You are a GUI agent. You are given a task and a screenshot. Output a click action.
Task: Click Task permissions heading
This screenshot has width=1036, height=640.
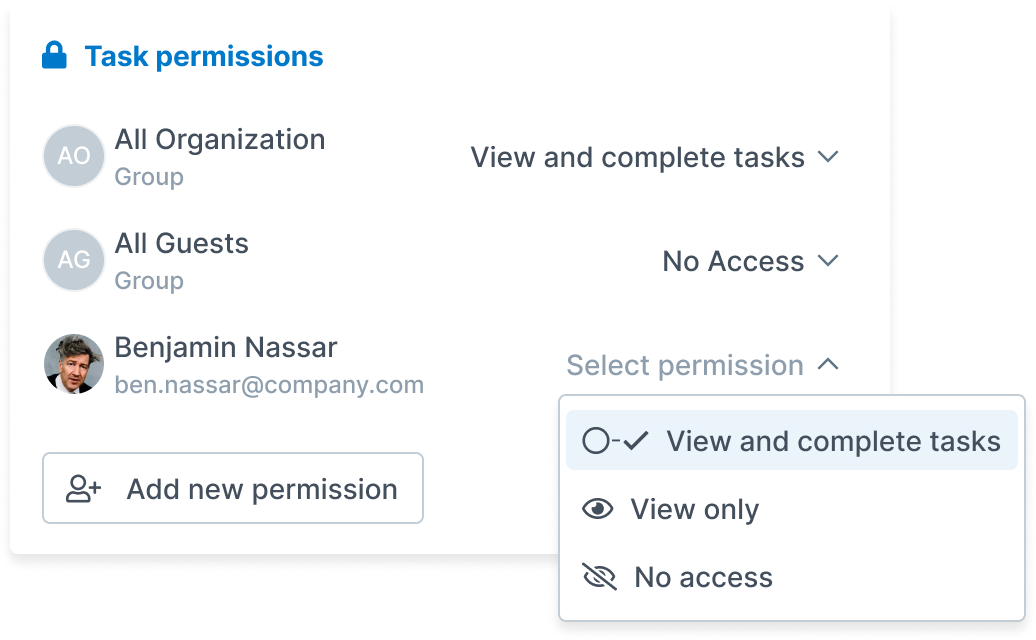204,56
